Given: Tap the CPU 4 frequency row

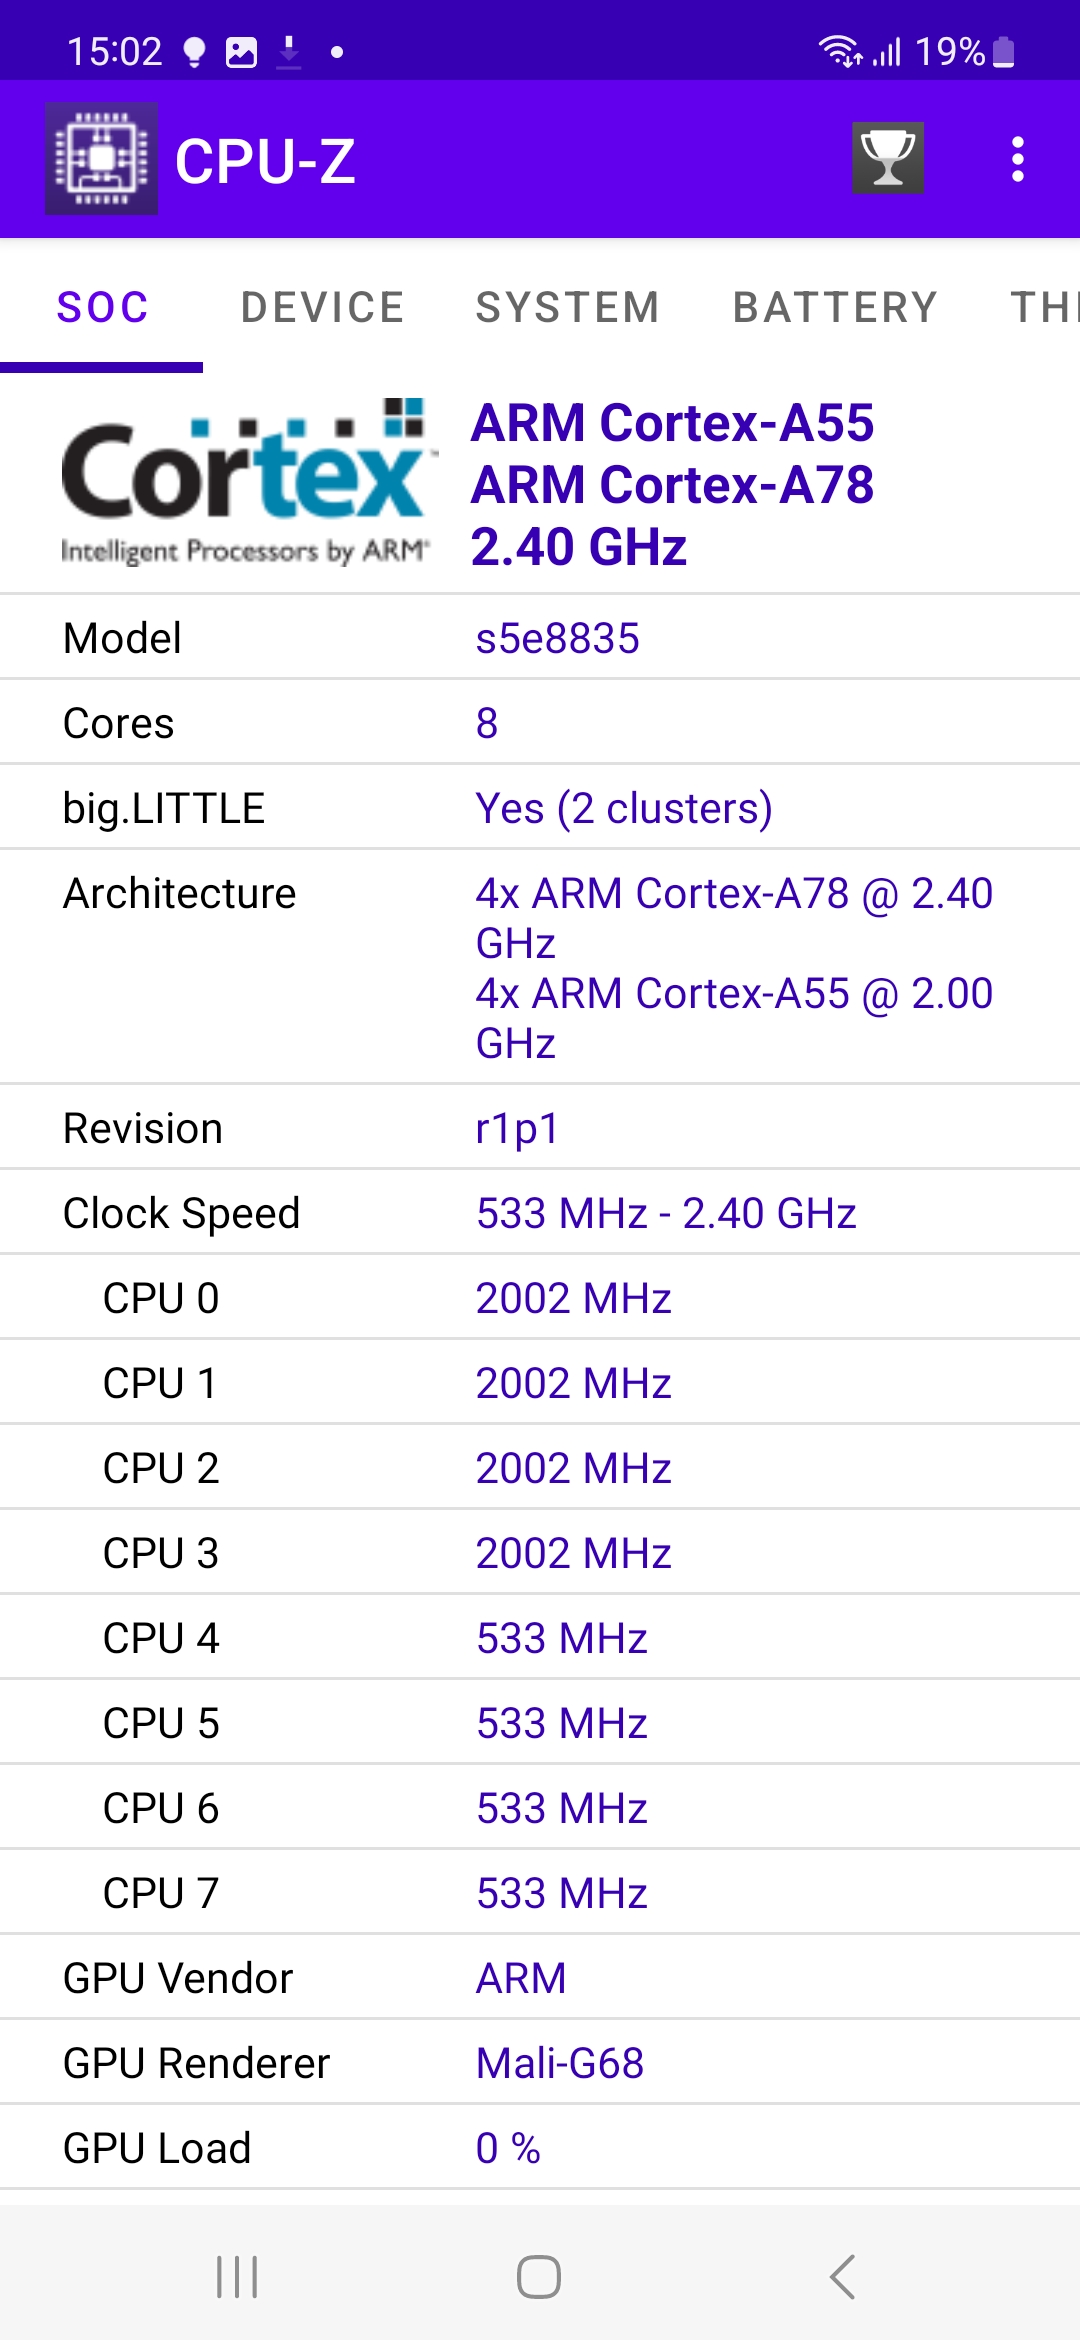Looking at the screenshot, I should click(540, 1638).
